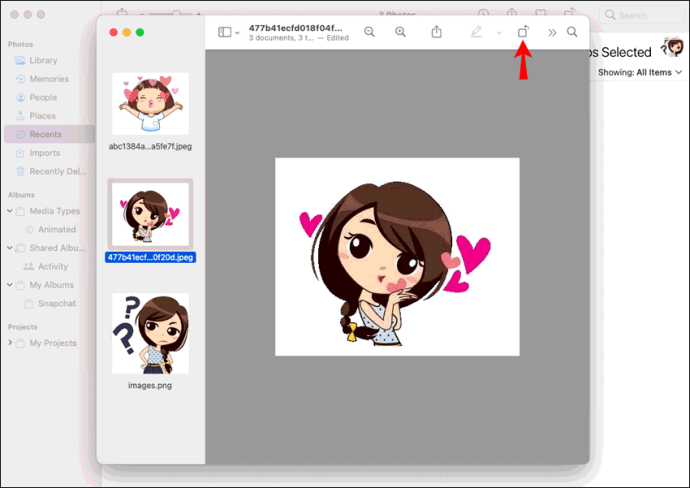
Task: Click the Rotate icon in Preview toolbar
Action: point(522,32)
